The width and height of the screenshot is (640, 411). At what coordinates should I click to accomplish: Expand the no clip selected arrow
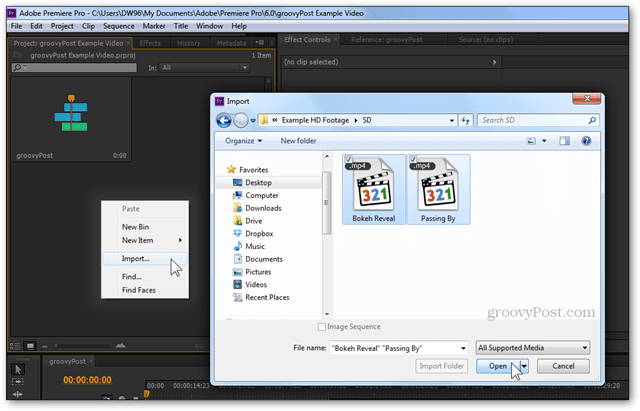pyautogui.click(x=495, y=62)
